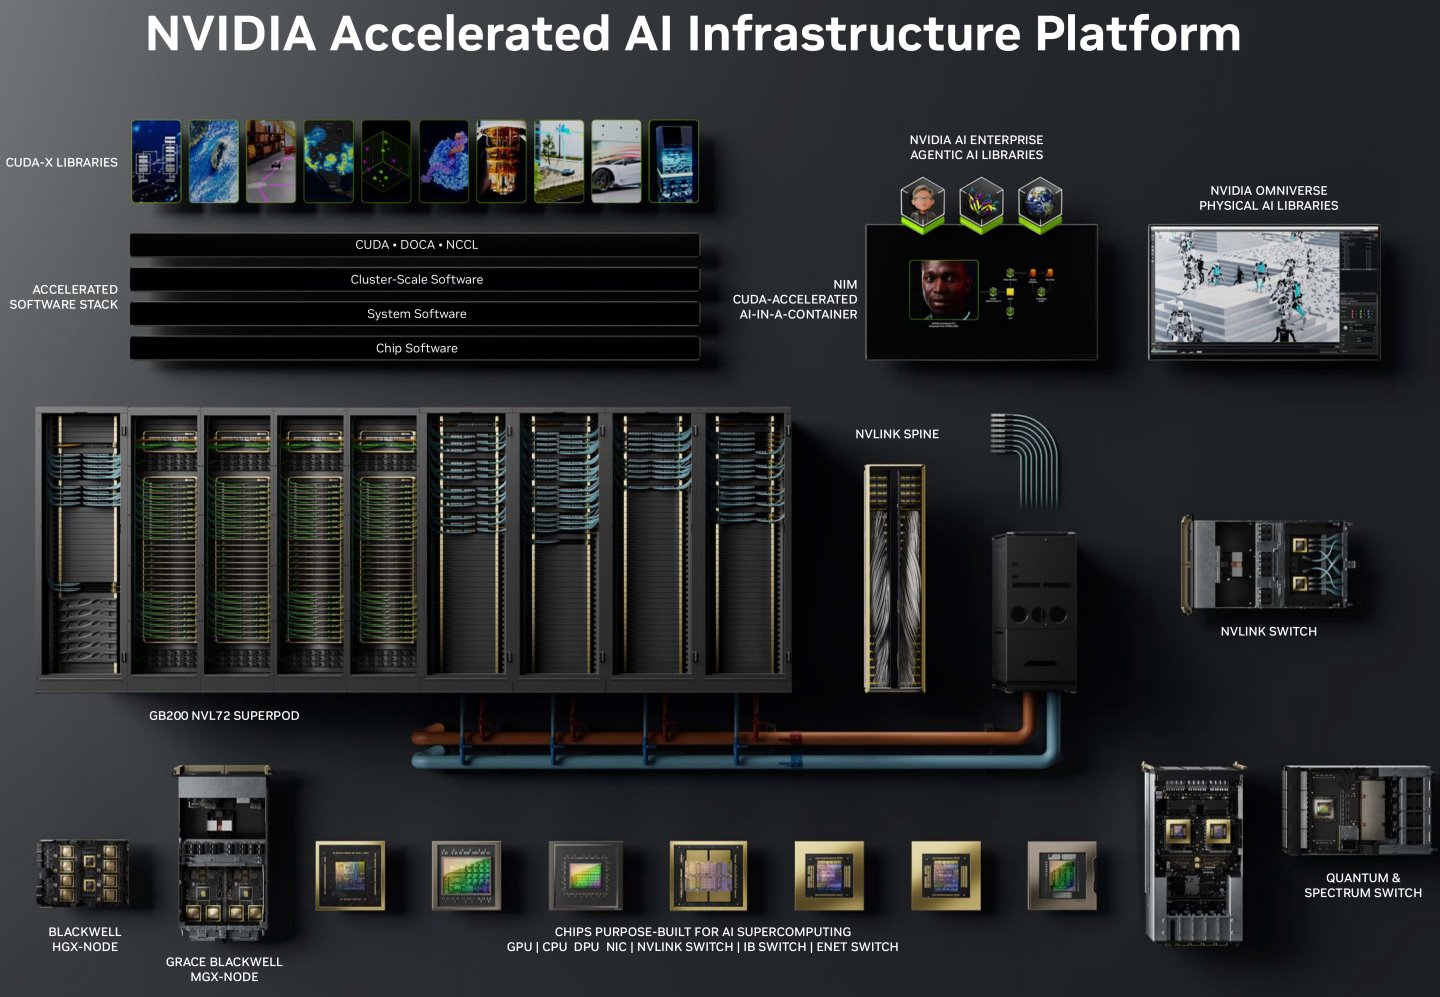Screen dimensions: 1440x997
Task: Click the CHIPS PURPOSE-BUILT FOR AI SUPERCOMPUTING caption
Action: coord(703,931)
